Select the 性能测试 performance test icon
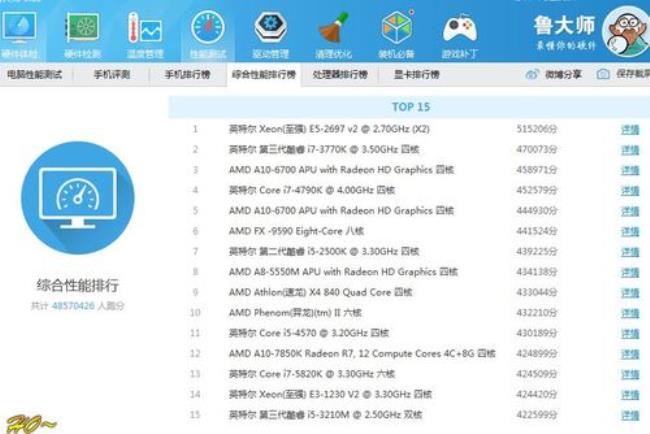Screen dimensions: 650x434 pyautogui.click(x=208, y=27)
